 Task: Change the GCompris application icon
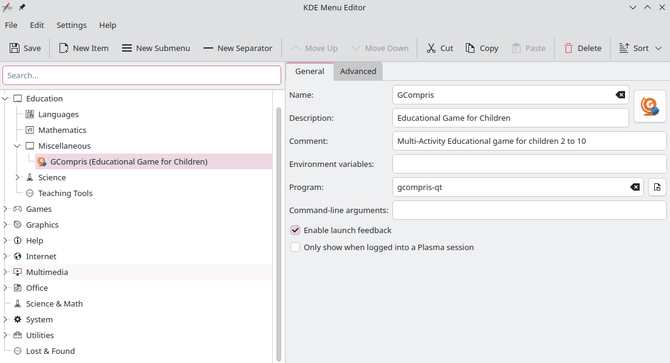(x=649, y=106)
